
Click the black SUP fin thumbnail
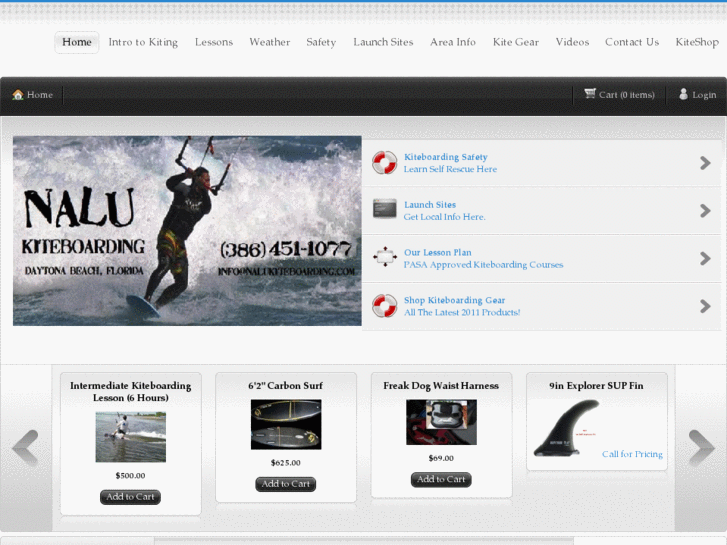point(566,428)
